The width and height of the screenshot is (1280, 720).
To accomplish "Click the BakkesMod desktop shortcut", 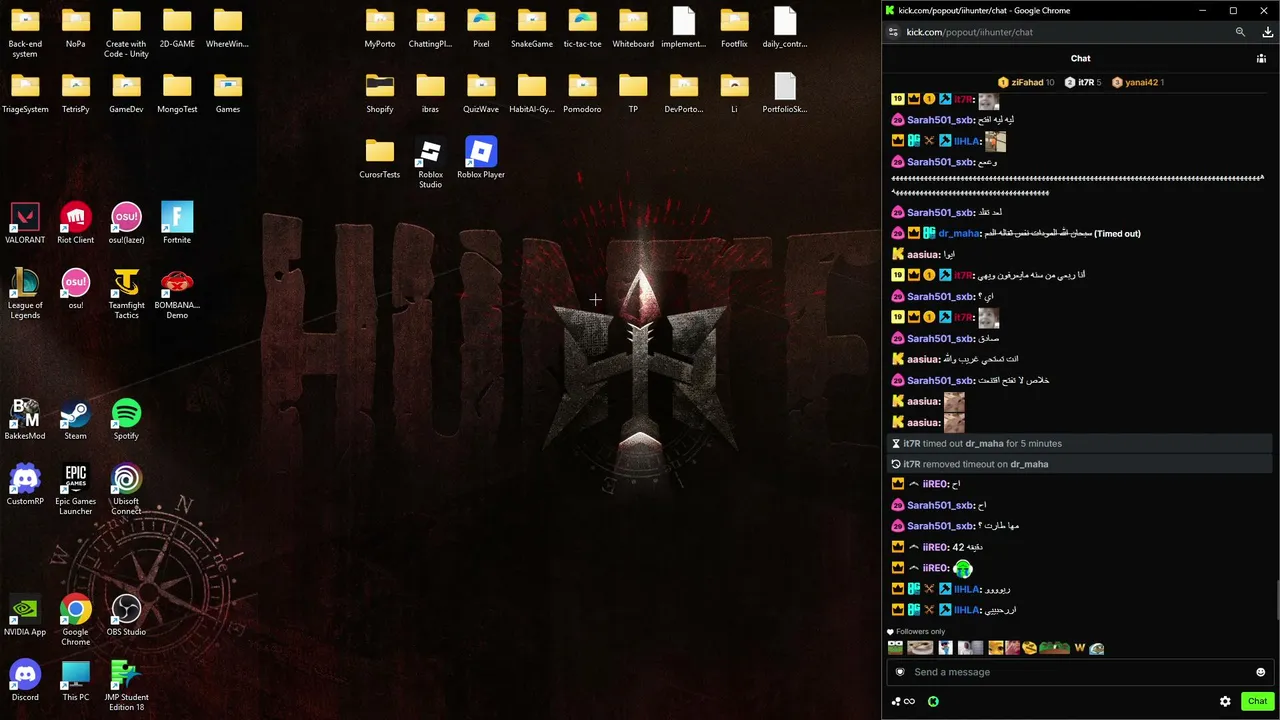I will pos(25,420).
